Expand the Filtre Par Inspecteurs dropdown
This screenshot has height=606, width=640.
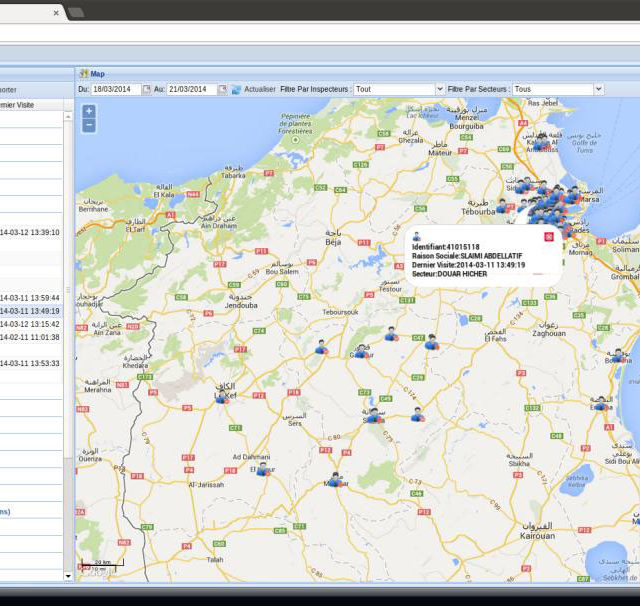click(x=439, y=89)
